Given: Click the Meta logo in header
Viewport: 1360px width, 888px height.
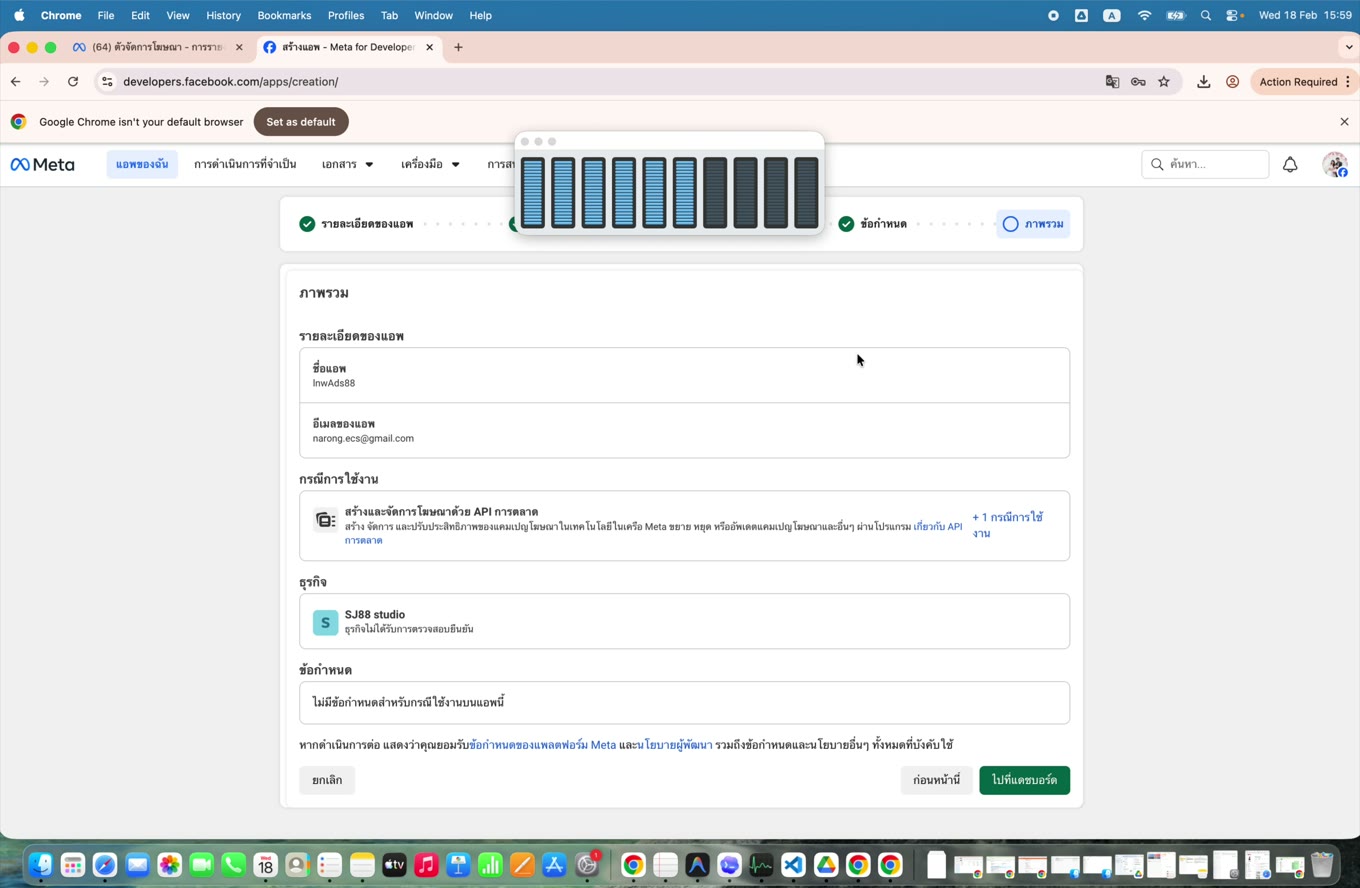Looking at the screenshot, I should point(42,165).
